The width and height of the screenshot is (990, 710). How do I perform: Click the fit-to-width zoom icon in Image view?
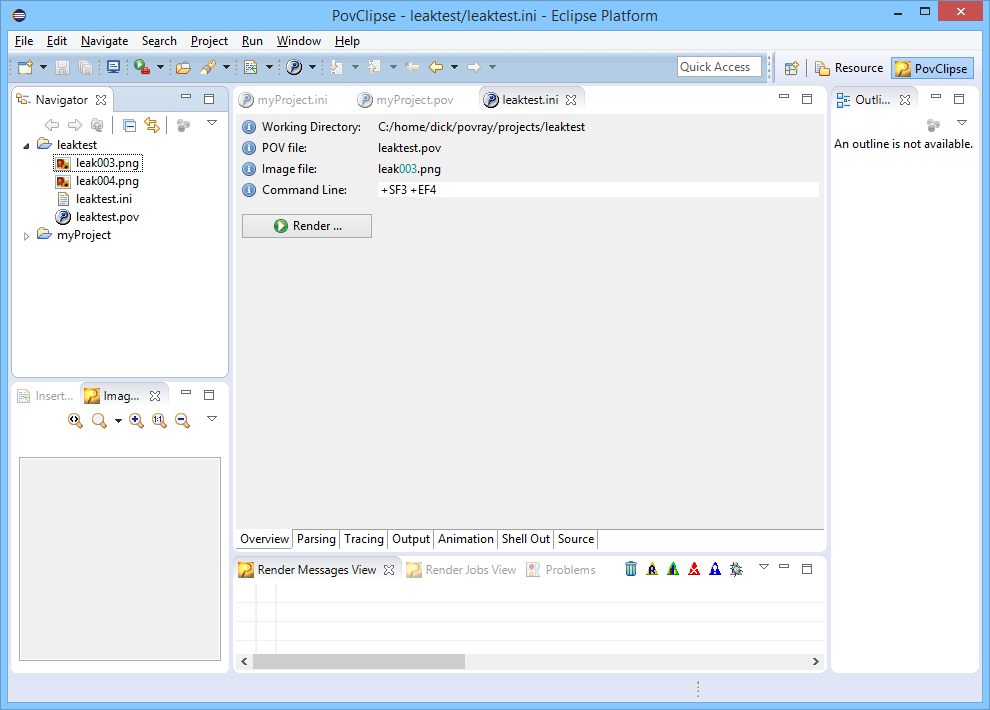tap(76, 420)
